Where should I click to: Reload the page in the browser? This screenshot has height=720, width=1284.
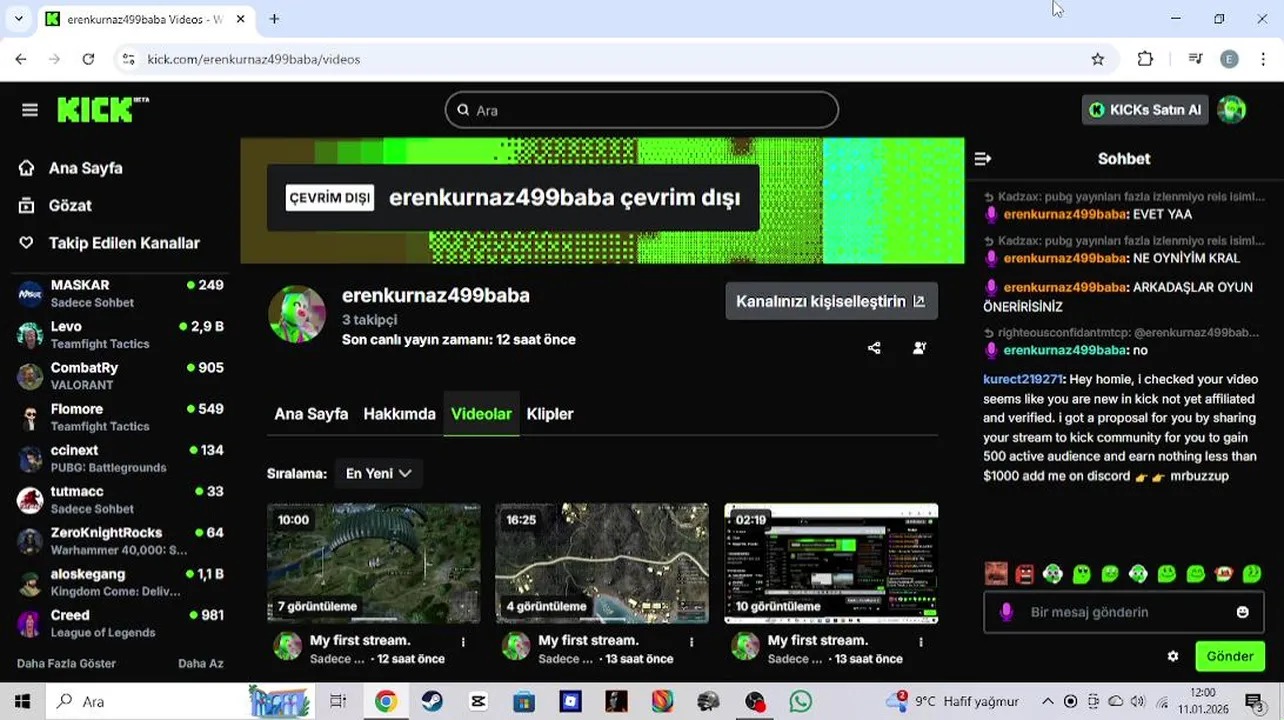pos(88,59)
